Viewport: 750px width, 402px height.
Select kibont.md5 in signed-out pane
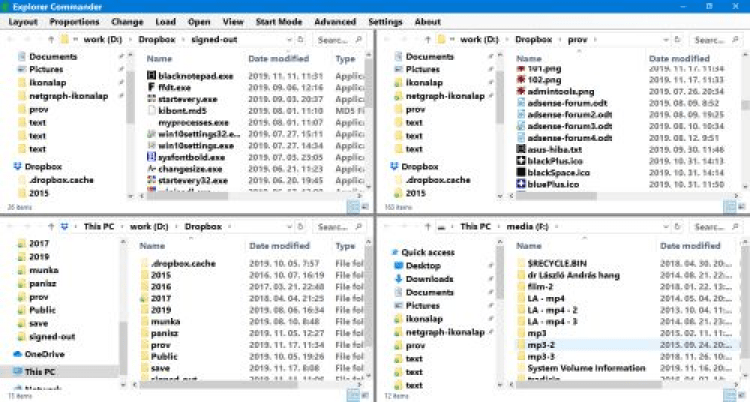[x=182, y=111]
